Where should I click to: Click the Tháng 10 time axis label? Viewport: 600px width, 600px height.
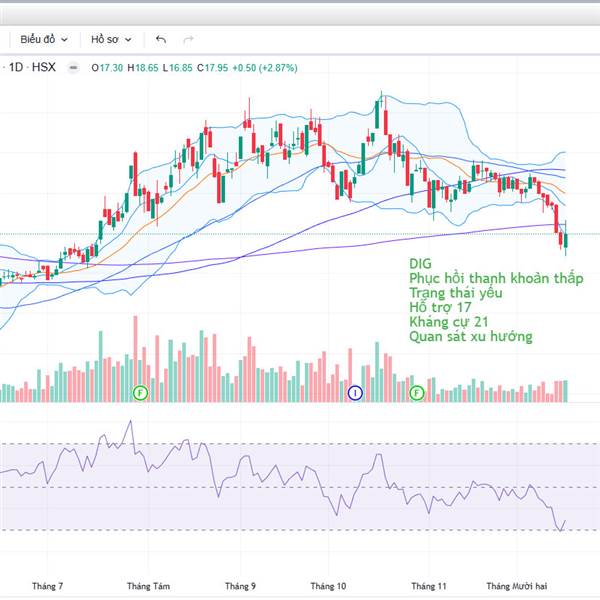pos(328,586)
